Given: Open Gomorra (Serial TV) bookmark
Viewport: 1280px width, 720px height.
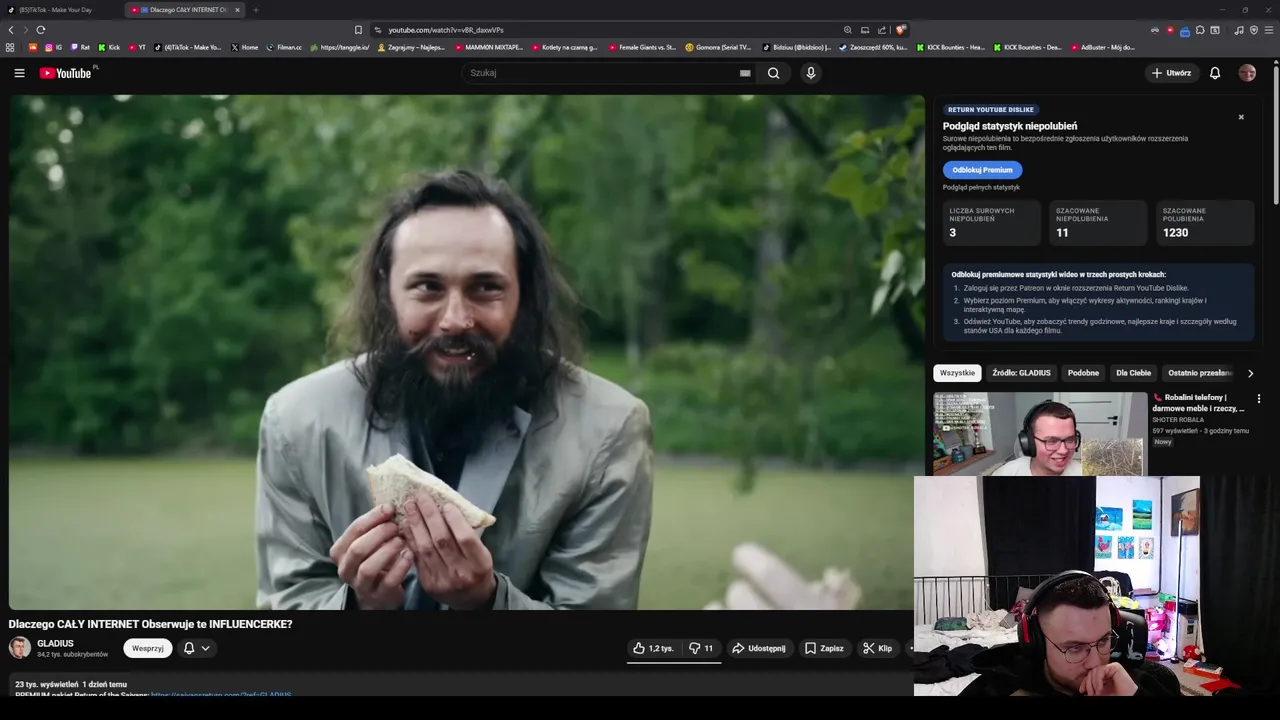Looking at the screenshot, I should coord(719,47).
